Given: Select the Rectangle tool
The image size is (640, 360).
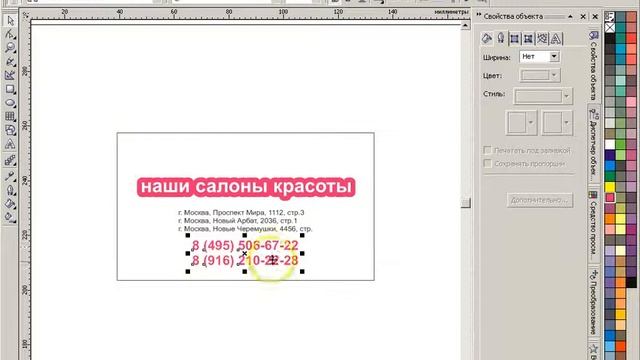Looking at the screenshot, I should tap(10, 89).
